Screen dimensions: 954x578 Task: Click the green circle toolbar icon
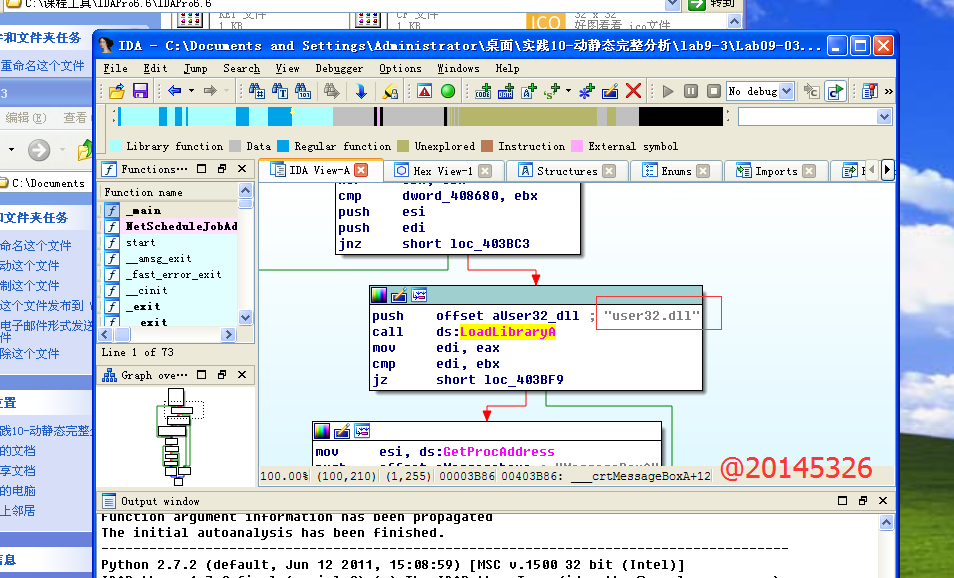click(x=448, y=91)
